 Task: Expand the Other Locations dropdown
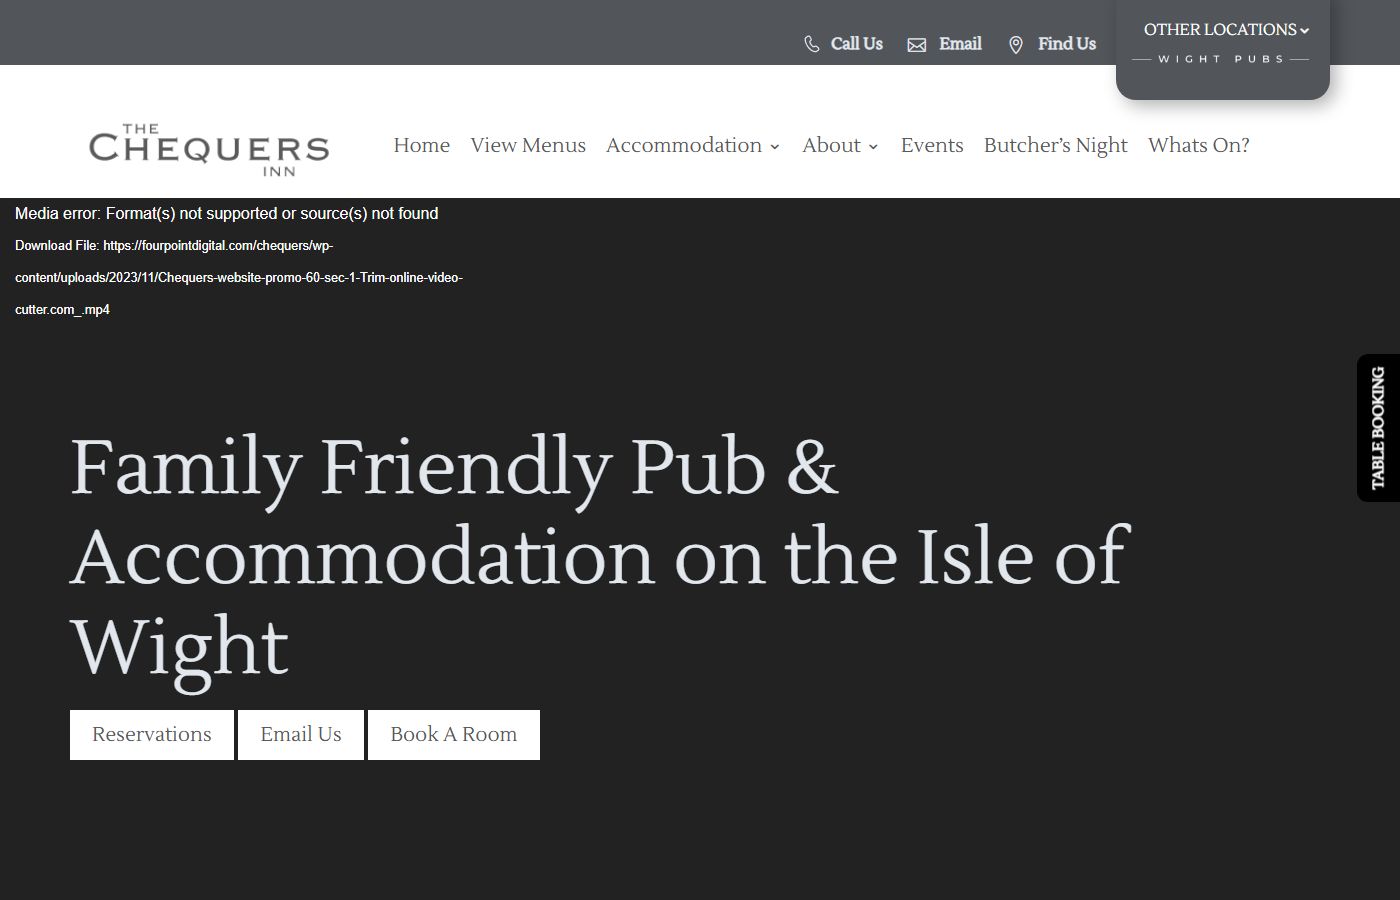(x=1226, y=30)
